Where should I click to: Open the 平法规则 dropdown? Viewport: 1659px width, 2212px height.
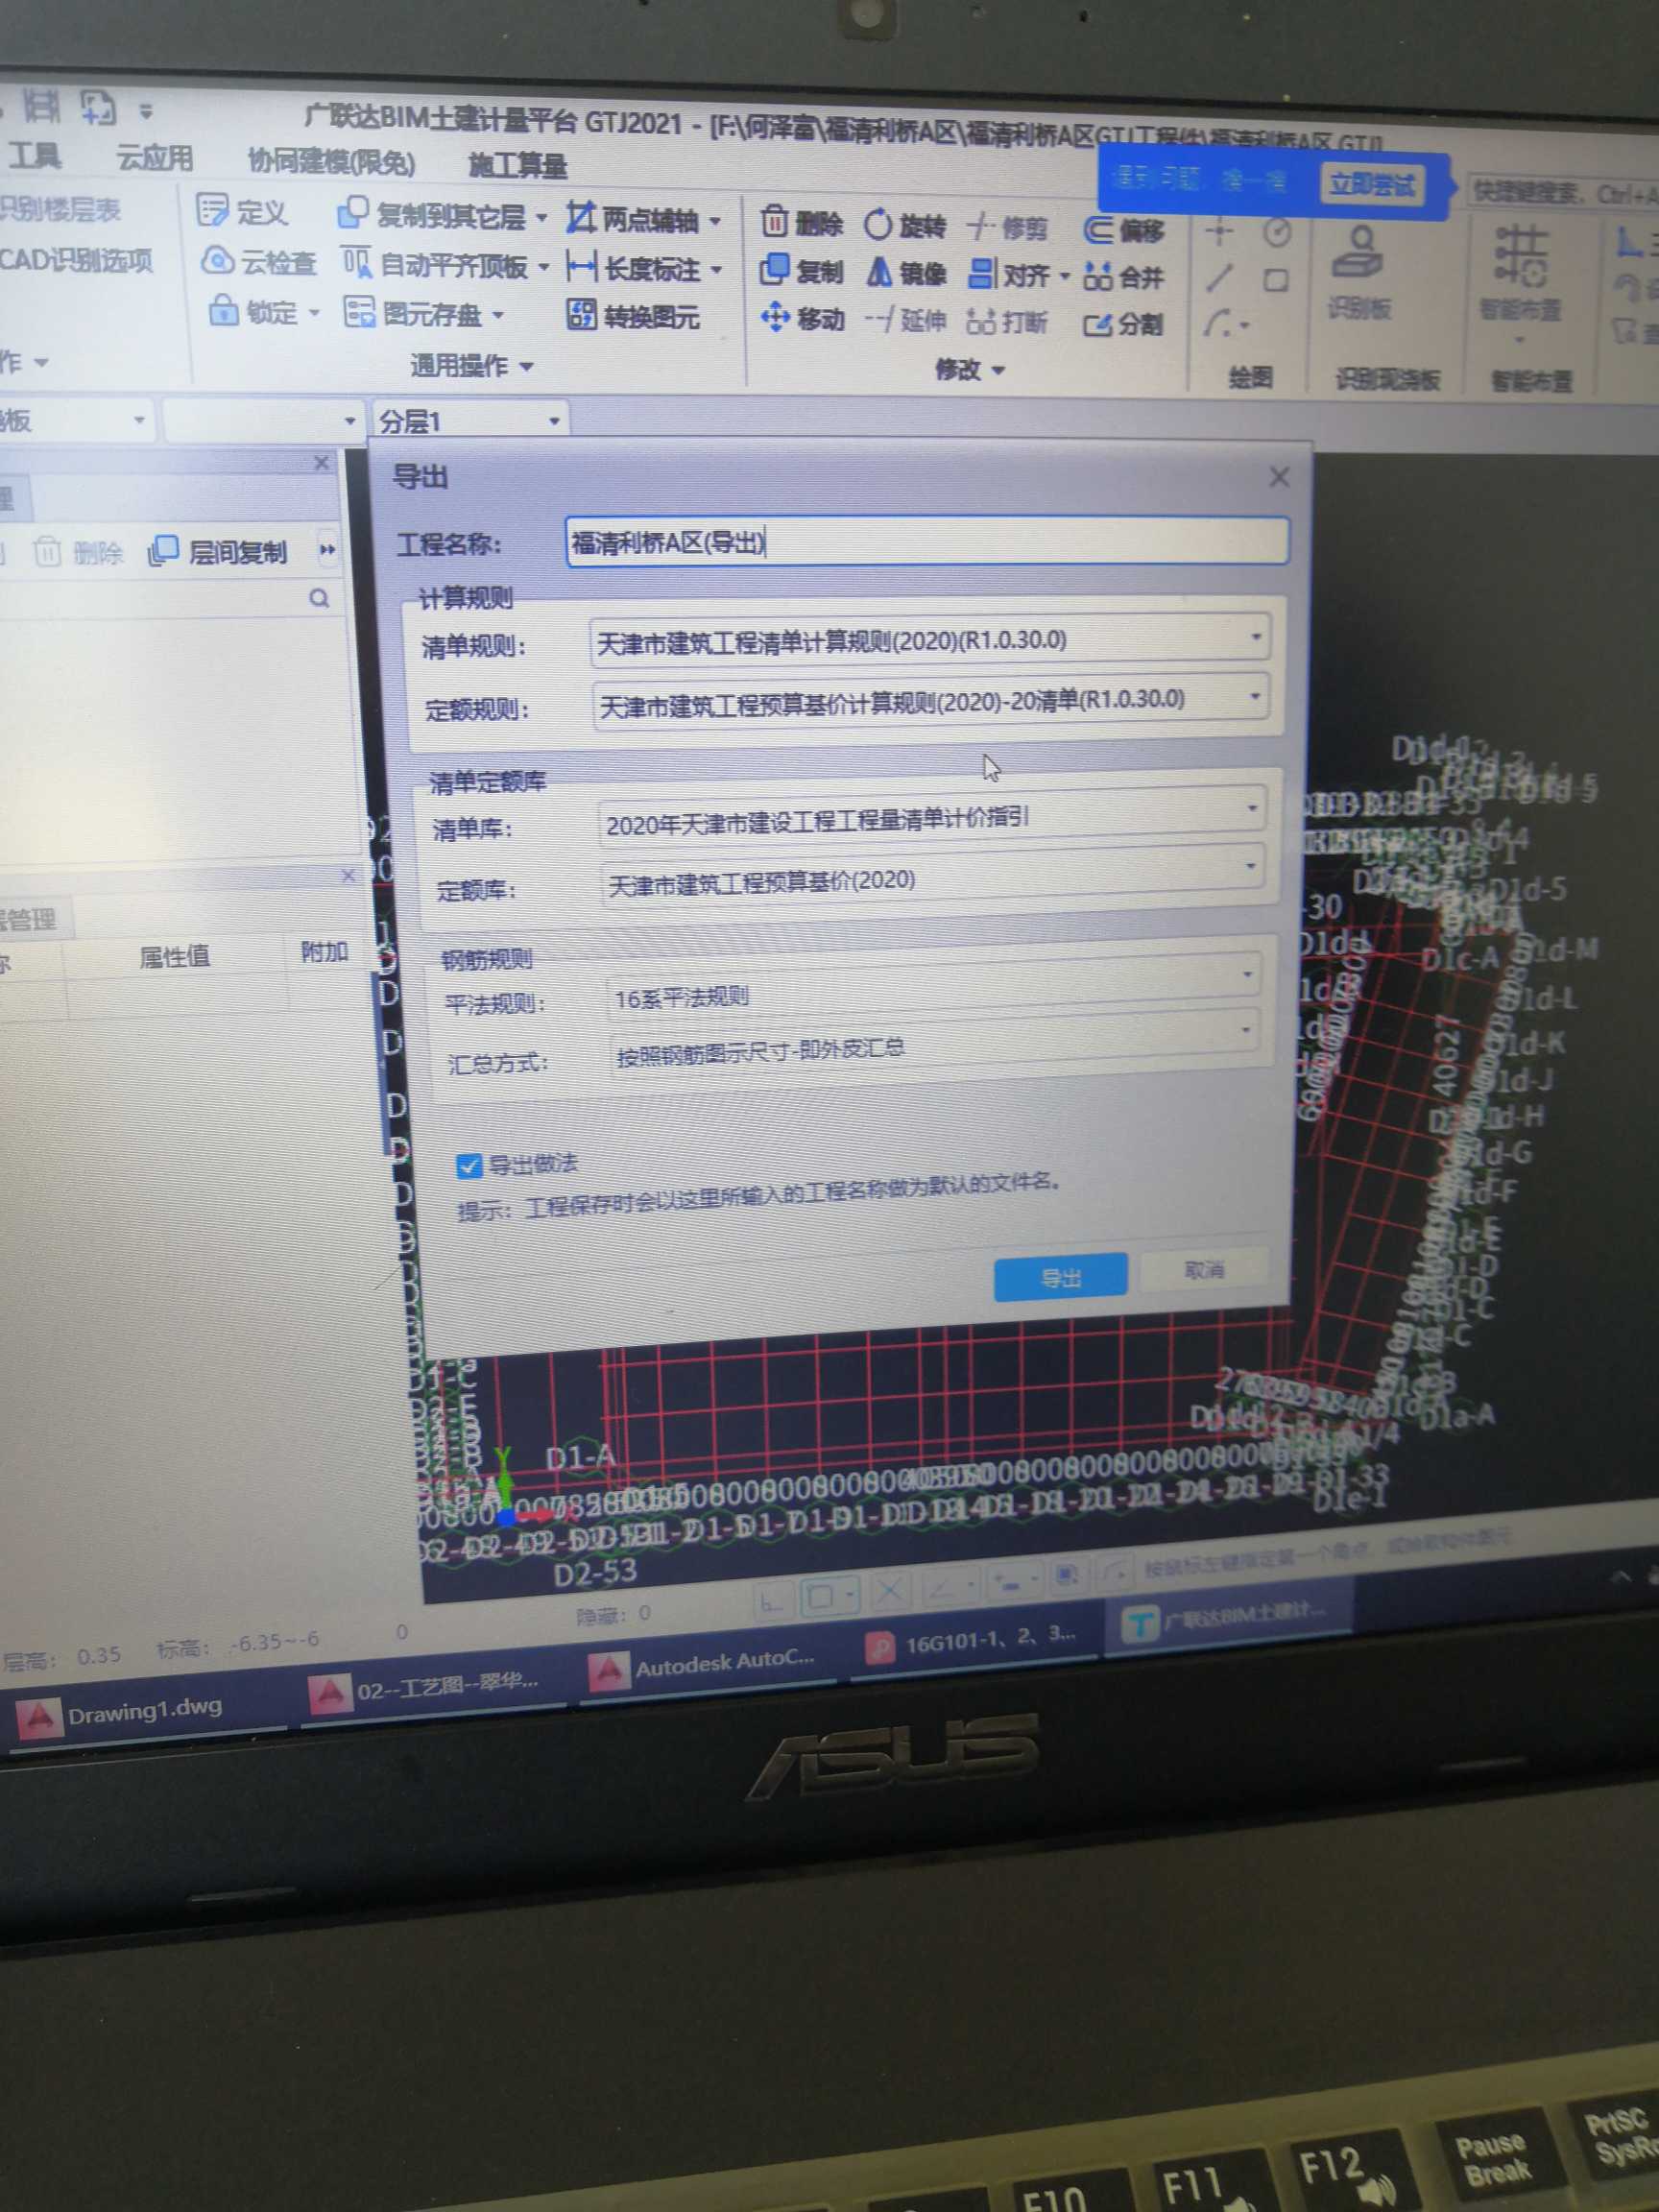click(933, 989)
